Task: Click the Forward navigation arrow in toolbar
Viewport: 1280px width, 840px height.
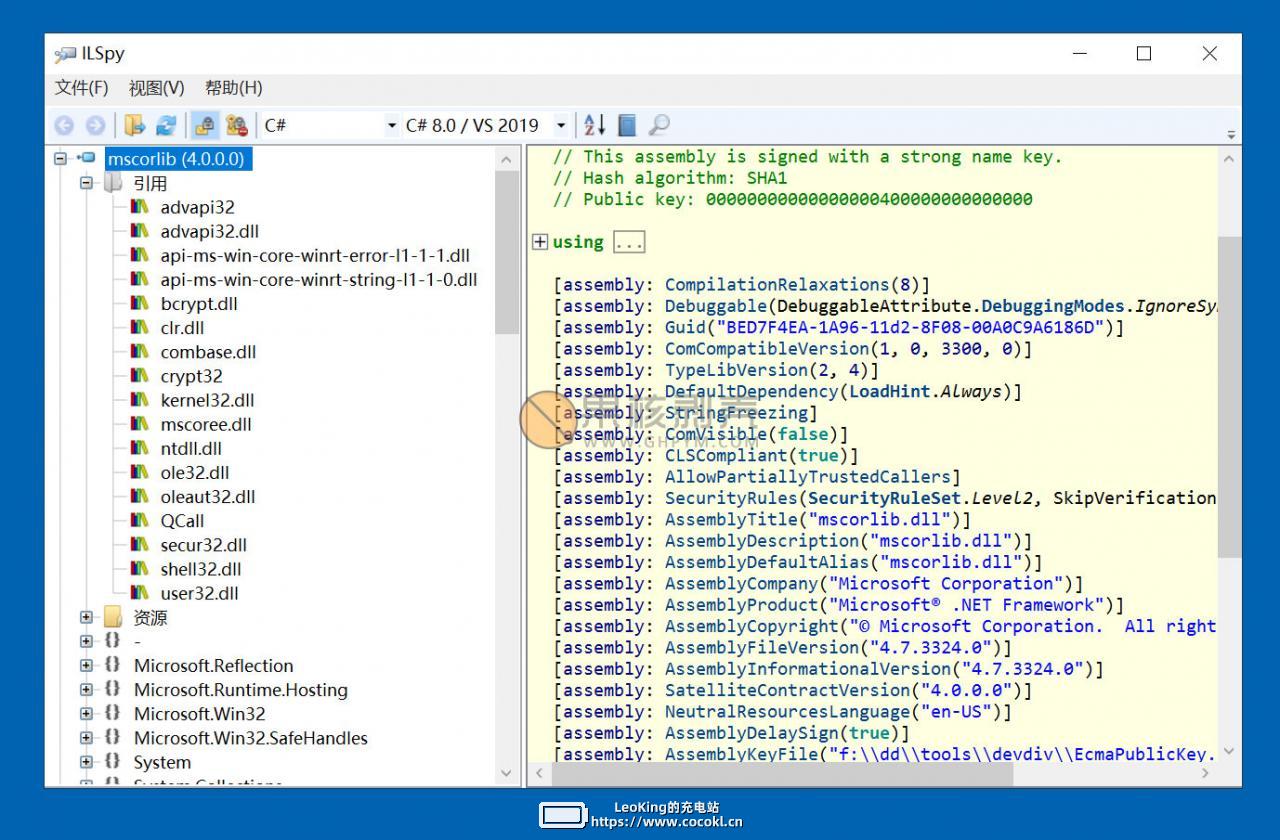Action: pos(95,125)
